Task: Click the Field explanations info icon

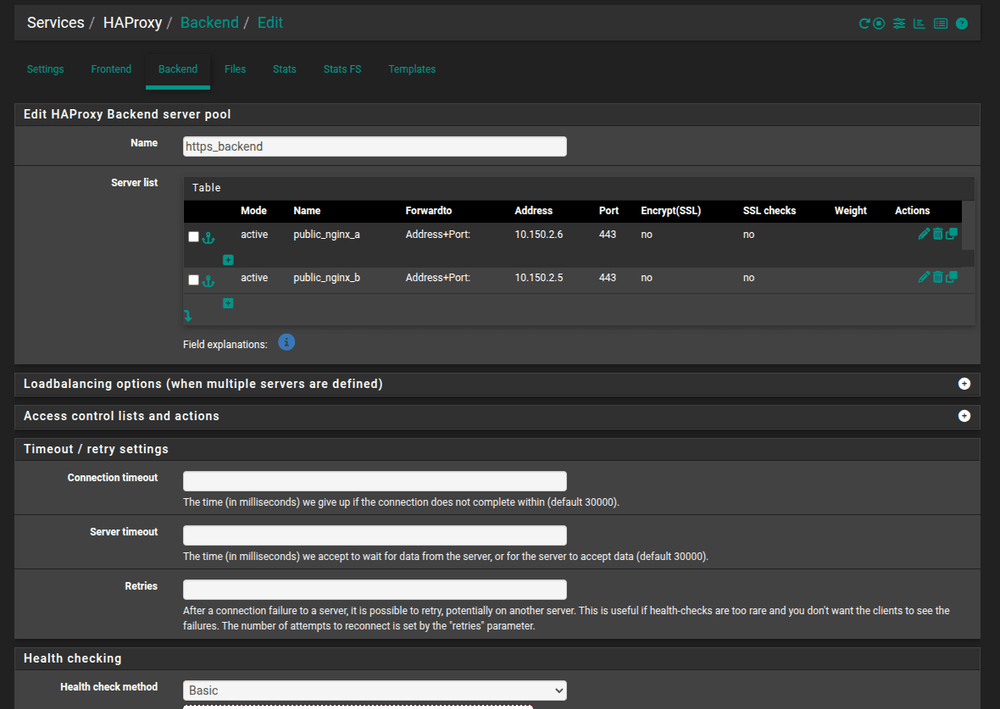Action: pyautogui.click(x=286, y=342)
